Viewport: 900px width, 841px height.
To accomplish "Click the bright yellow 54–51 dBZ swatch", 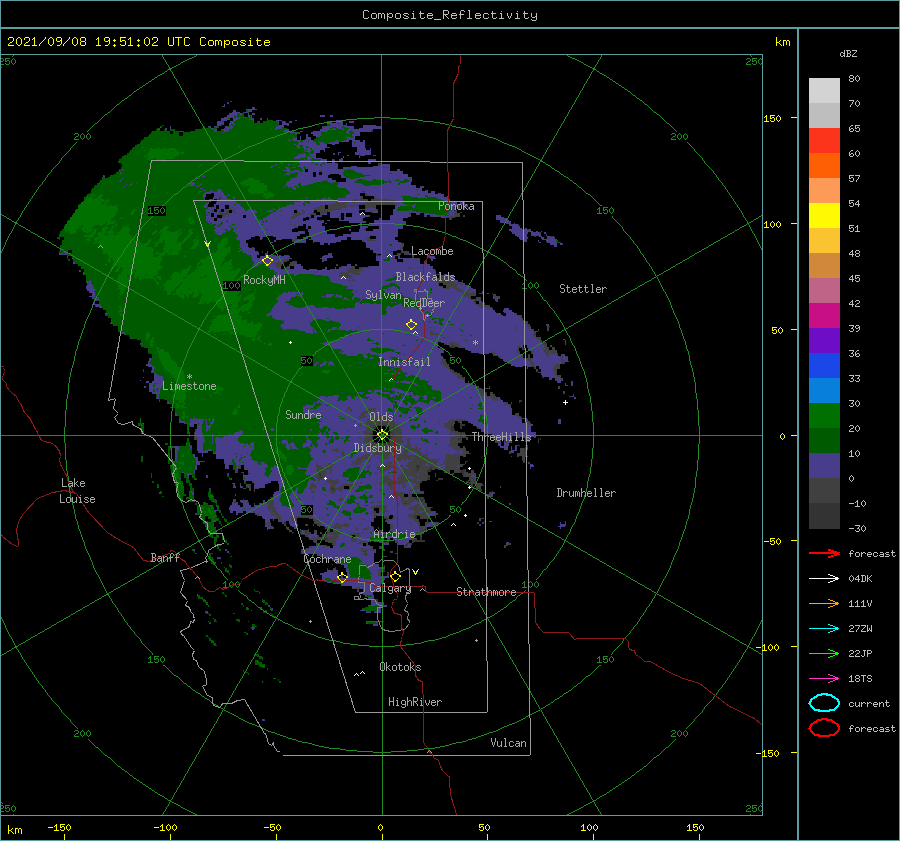I will pyautogui.click(x=824, y=216).
